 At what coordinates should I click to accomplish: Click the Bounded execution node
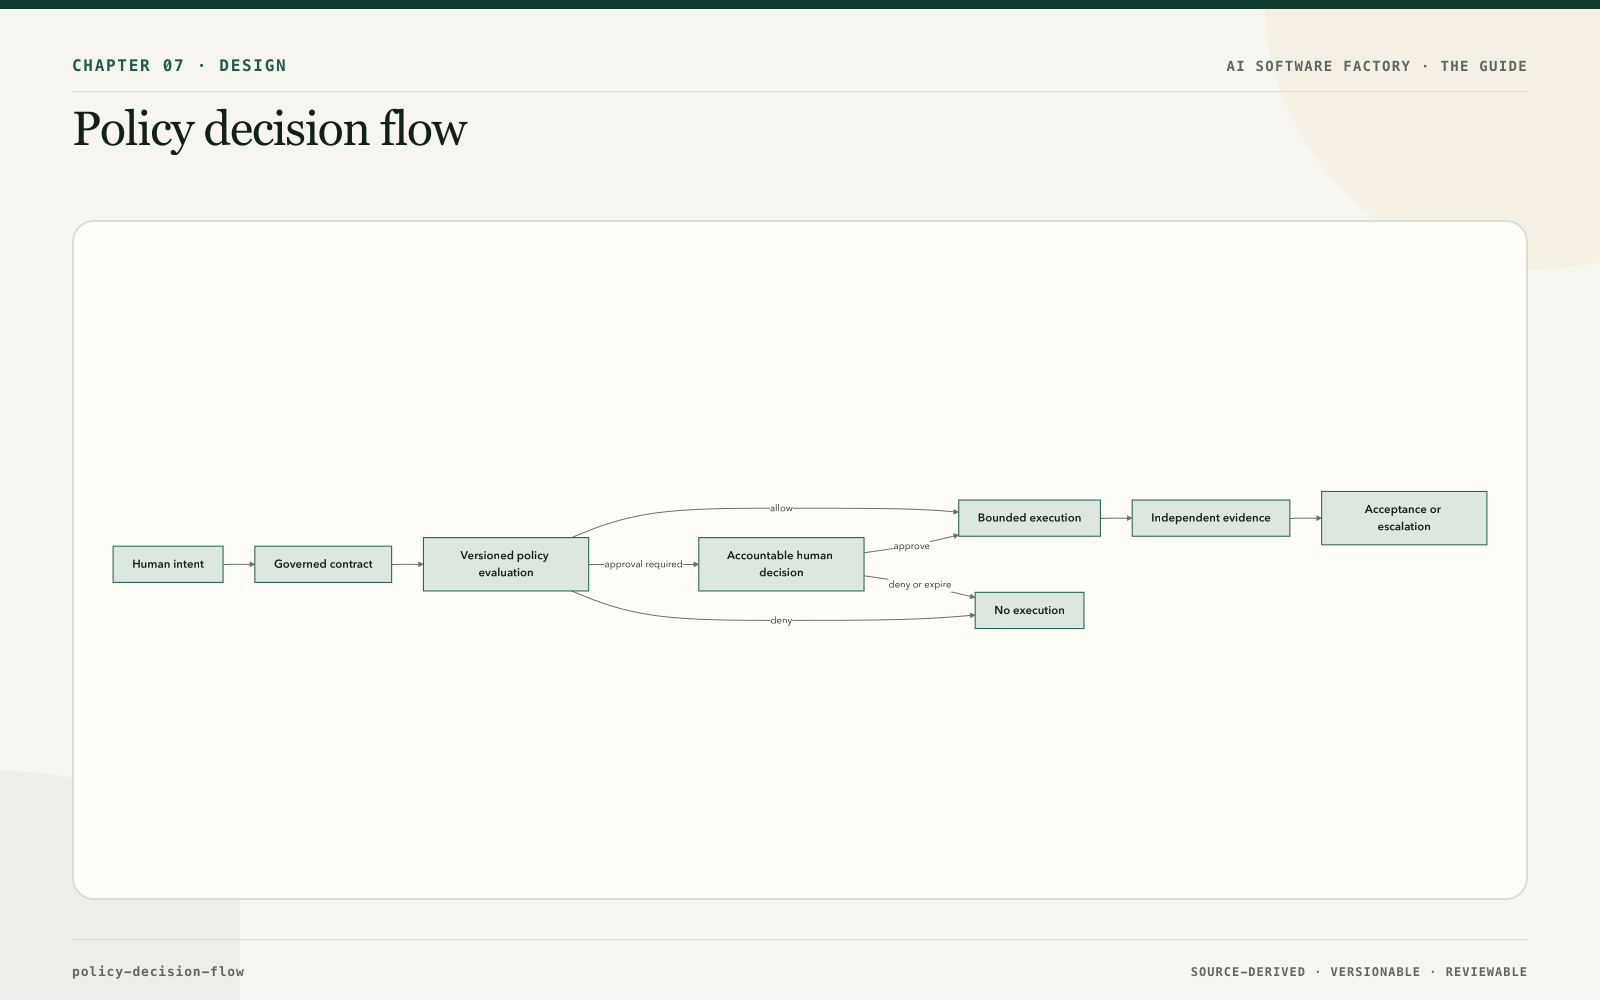tap(1029, 518)
